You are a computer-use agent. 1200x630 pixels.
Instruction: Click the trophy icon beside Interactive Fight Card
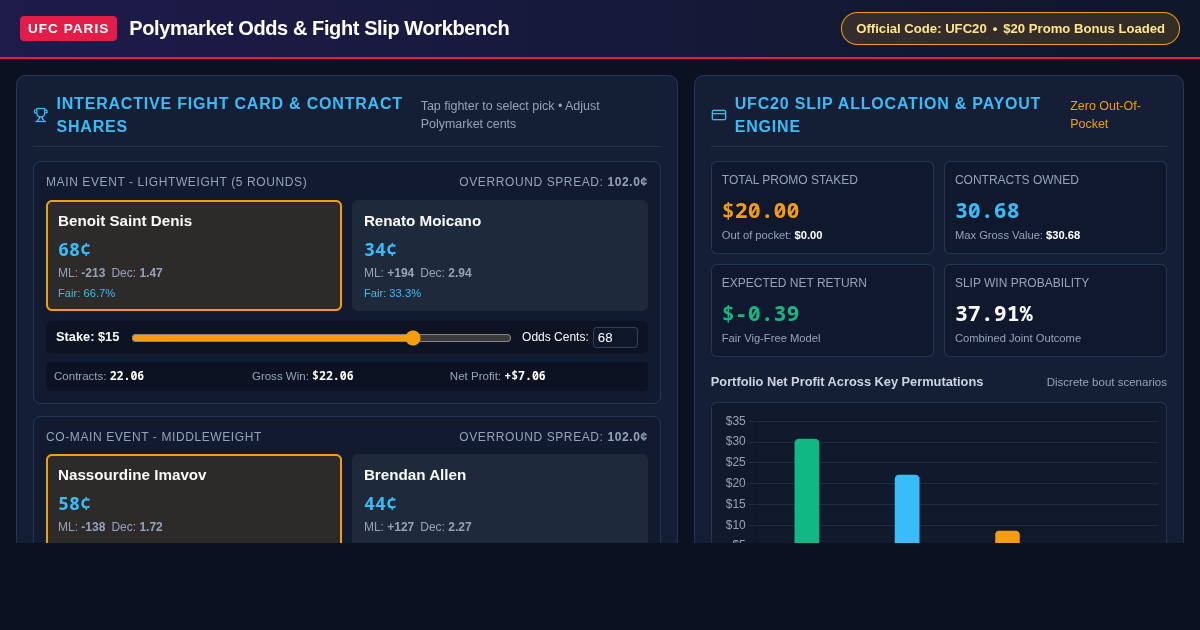pos(41,115)
